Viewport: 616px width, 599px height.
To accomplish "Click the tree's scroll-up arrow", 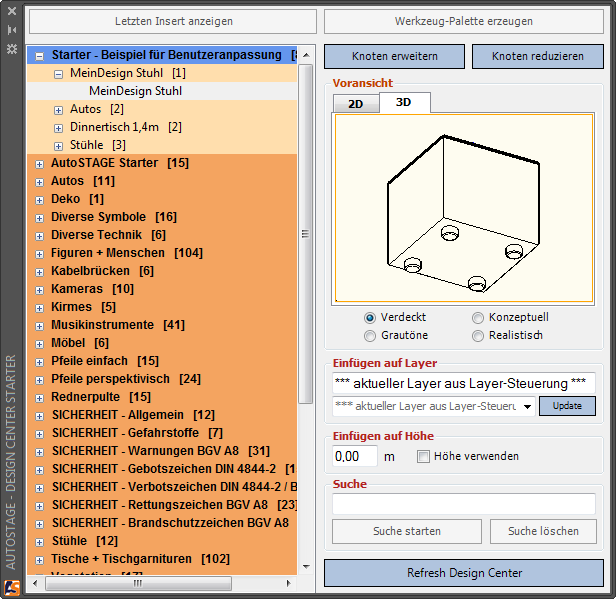I will tap(306, 54).
